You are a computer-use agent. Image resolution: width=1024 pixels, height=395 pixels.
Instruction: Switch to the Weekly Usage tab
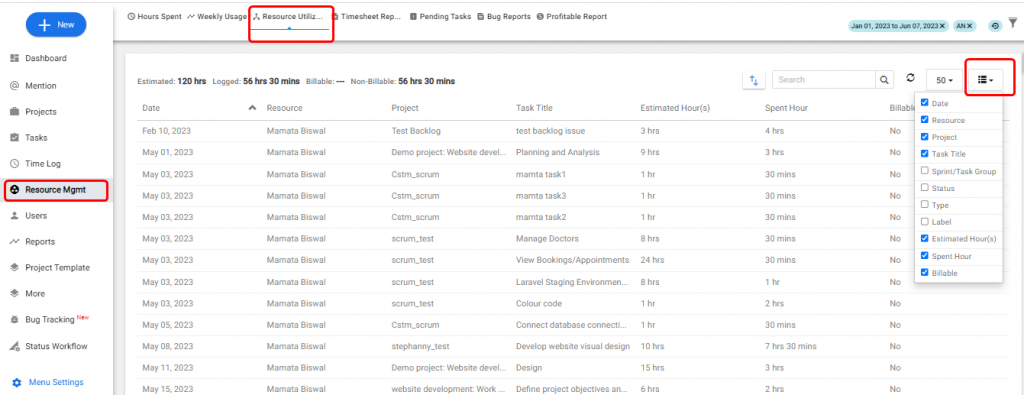(x=216, y=16)
